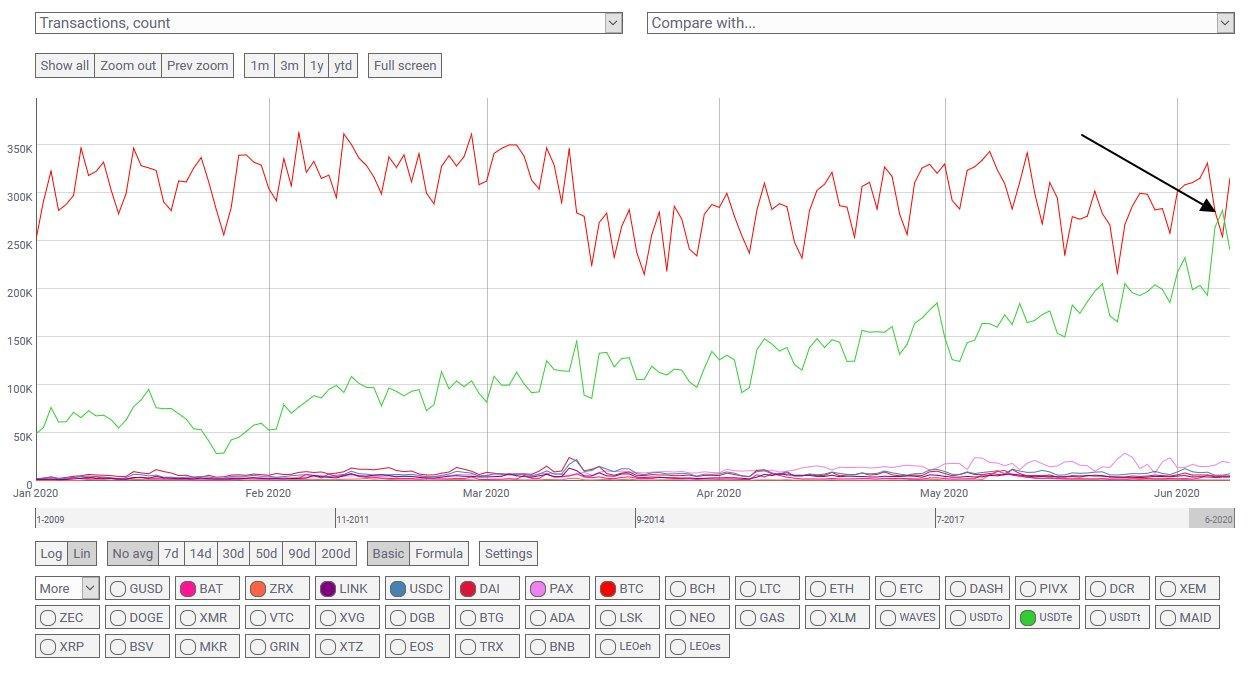Open the 'Transactions, count' metric dropdown
Screen dimensions: 1252x683
pyautogui.click(x=329, y=23)
